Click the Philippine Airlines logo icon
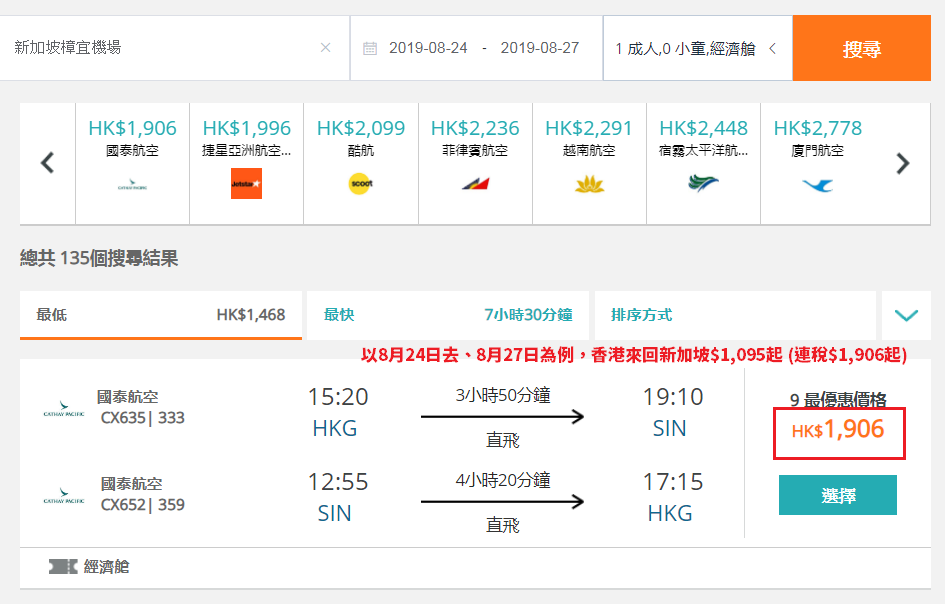Viewport: 945px width, 604px height. (x=476, y=183)
